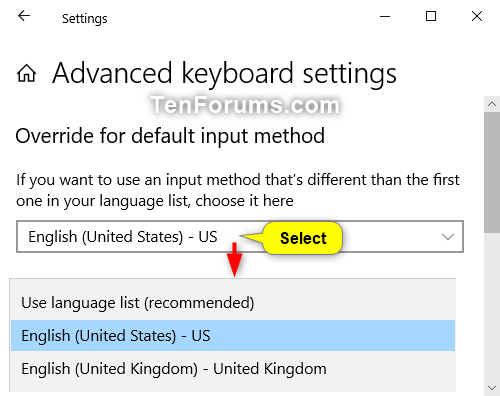Image resolution: width=500 pixels, height=396 pixels.
Task: Open the English (United States) - US combo box
Action: point(240,236)
